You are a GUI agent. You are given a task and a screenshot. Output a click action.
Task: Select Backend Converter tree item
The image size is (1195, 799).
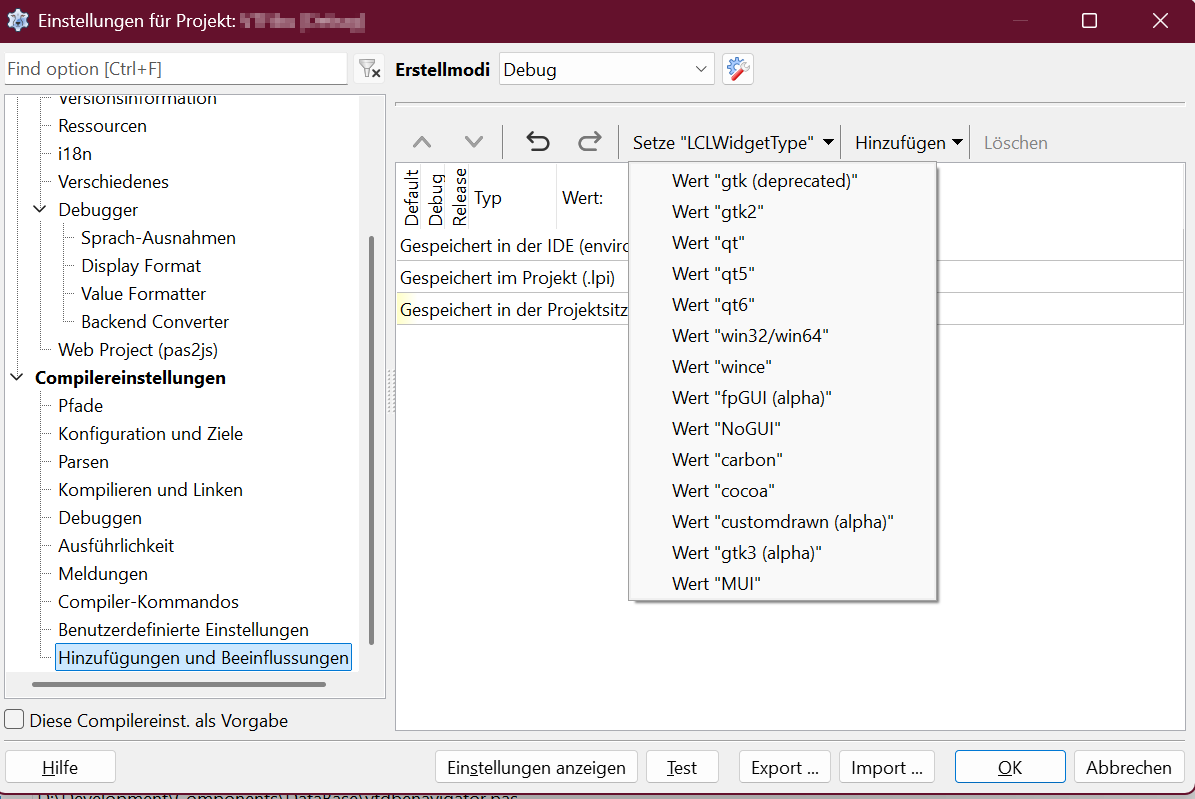(x=155, y=322)
